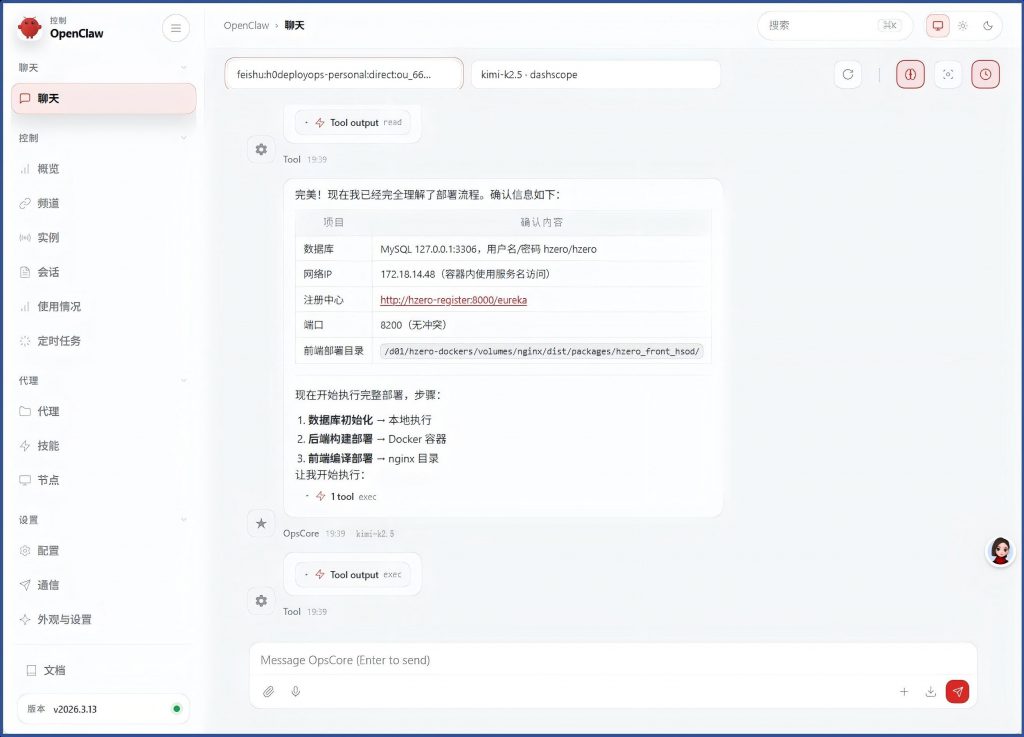Viewport: 1024px width, 737px height.
Task: Attach a file with the paperclip icon
Action: coord(268,691)
